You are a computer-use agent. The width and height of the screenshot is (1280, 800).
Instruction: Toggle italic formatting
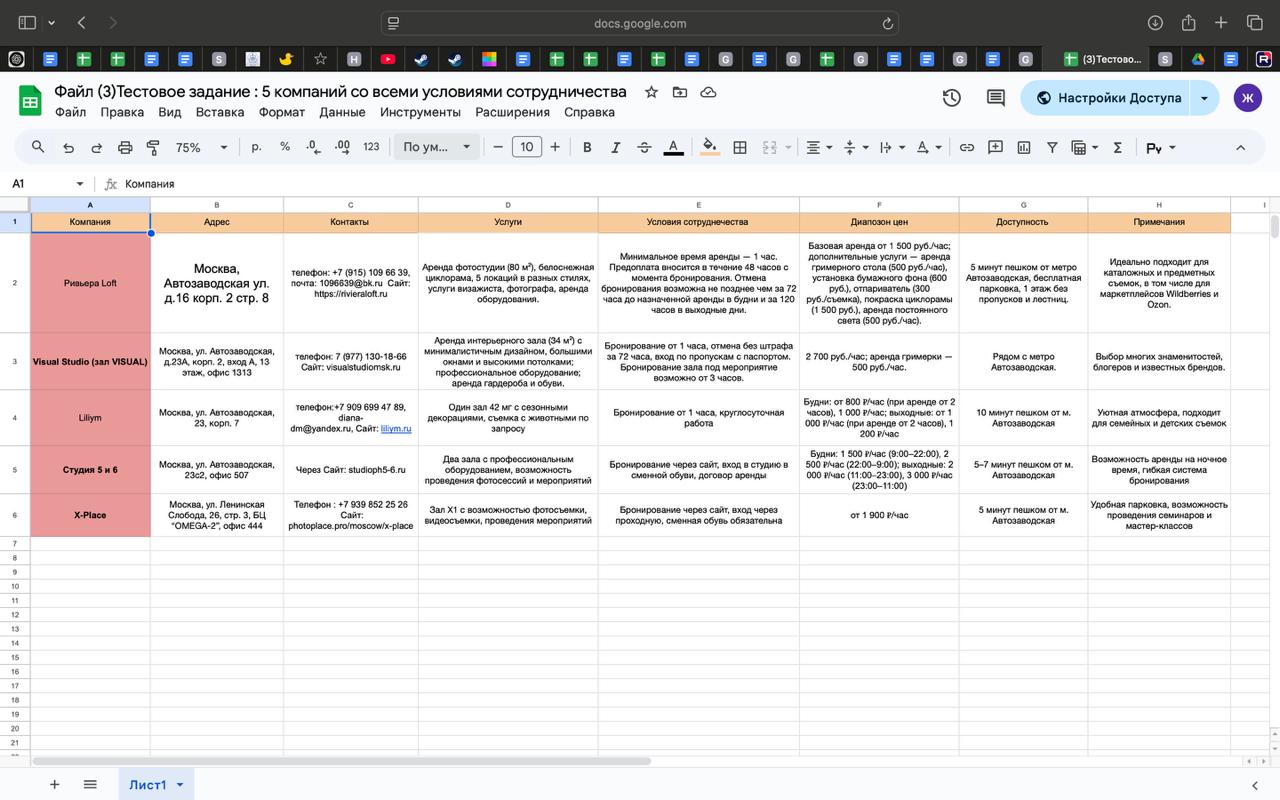coord(616,147)
